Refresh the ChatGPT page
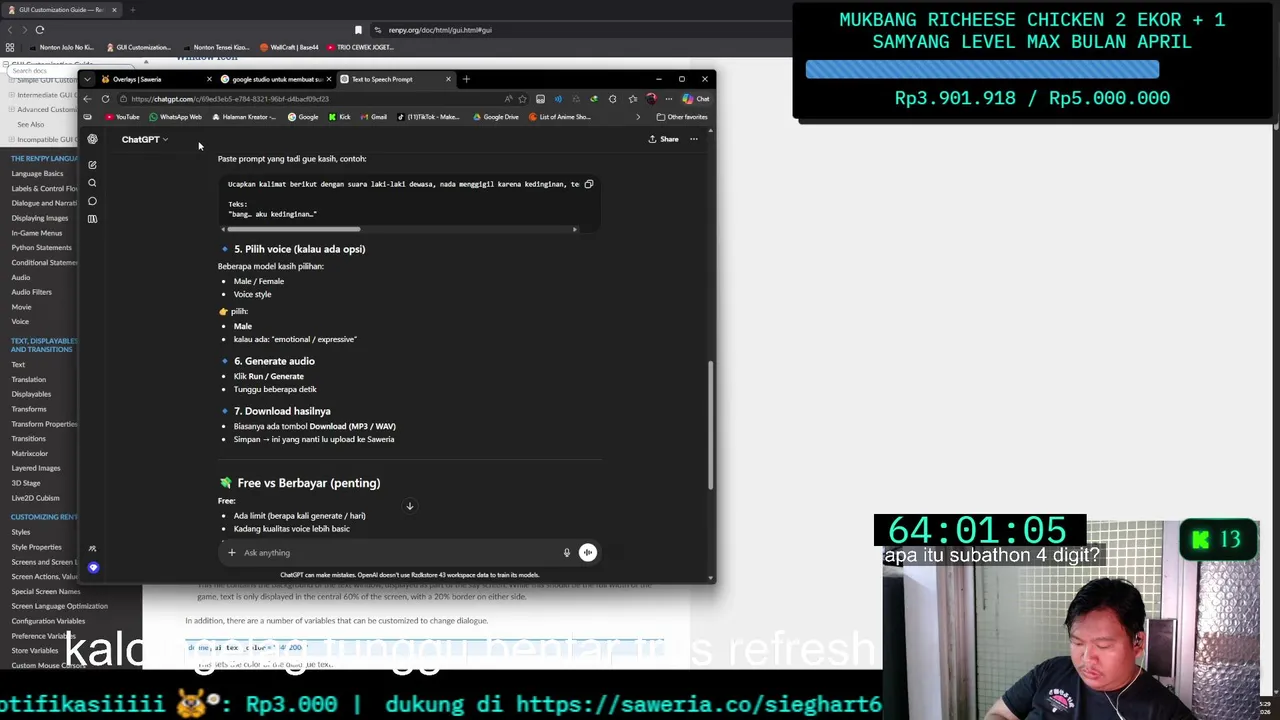The width and height of the screenshot is (1280, 720). tap(105, 99)
